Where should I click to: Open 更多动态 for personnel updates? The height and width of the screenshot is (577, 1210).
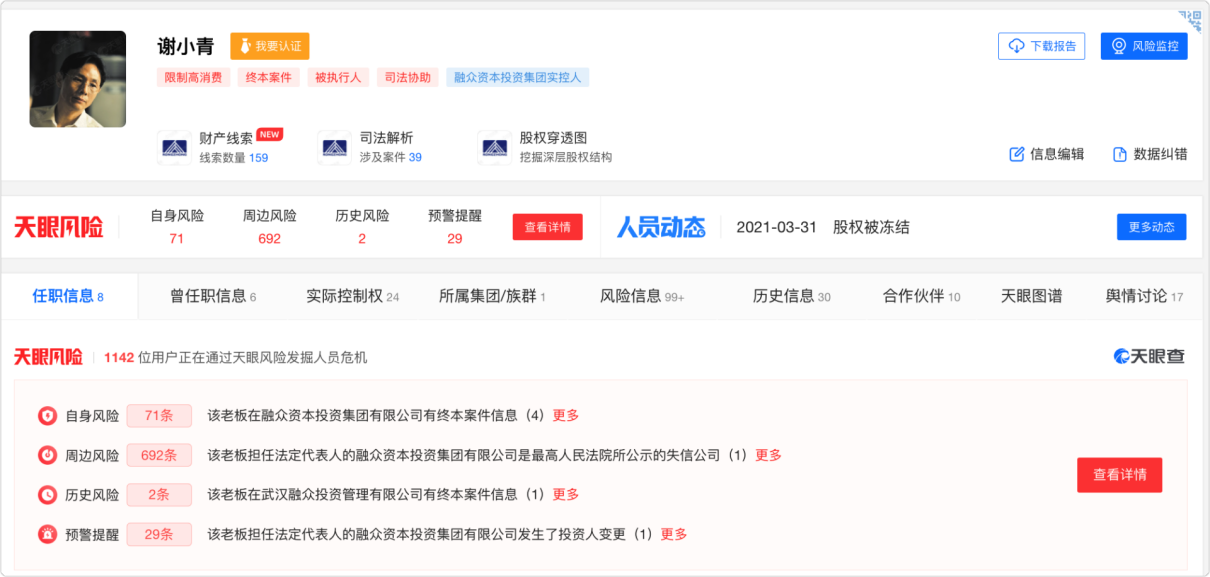[x=1152, y=227]
